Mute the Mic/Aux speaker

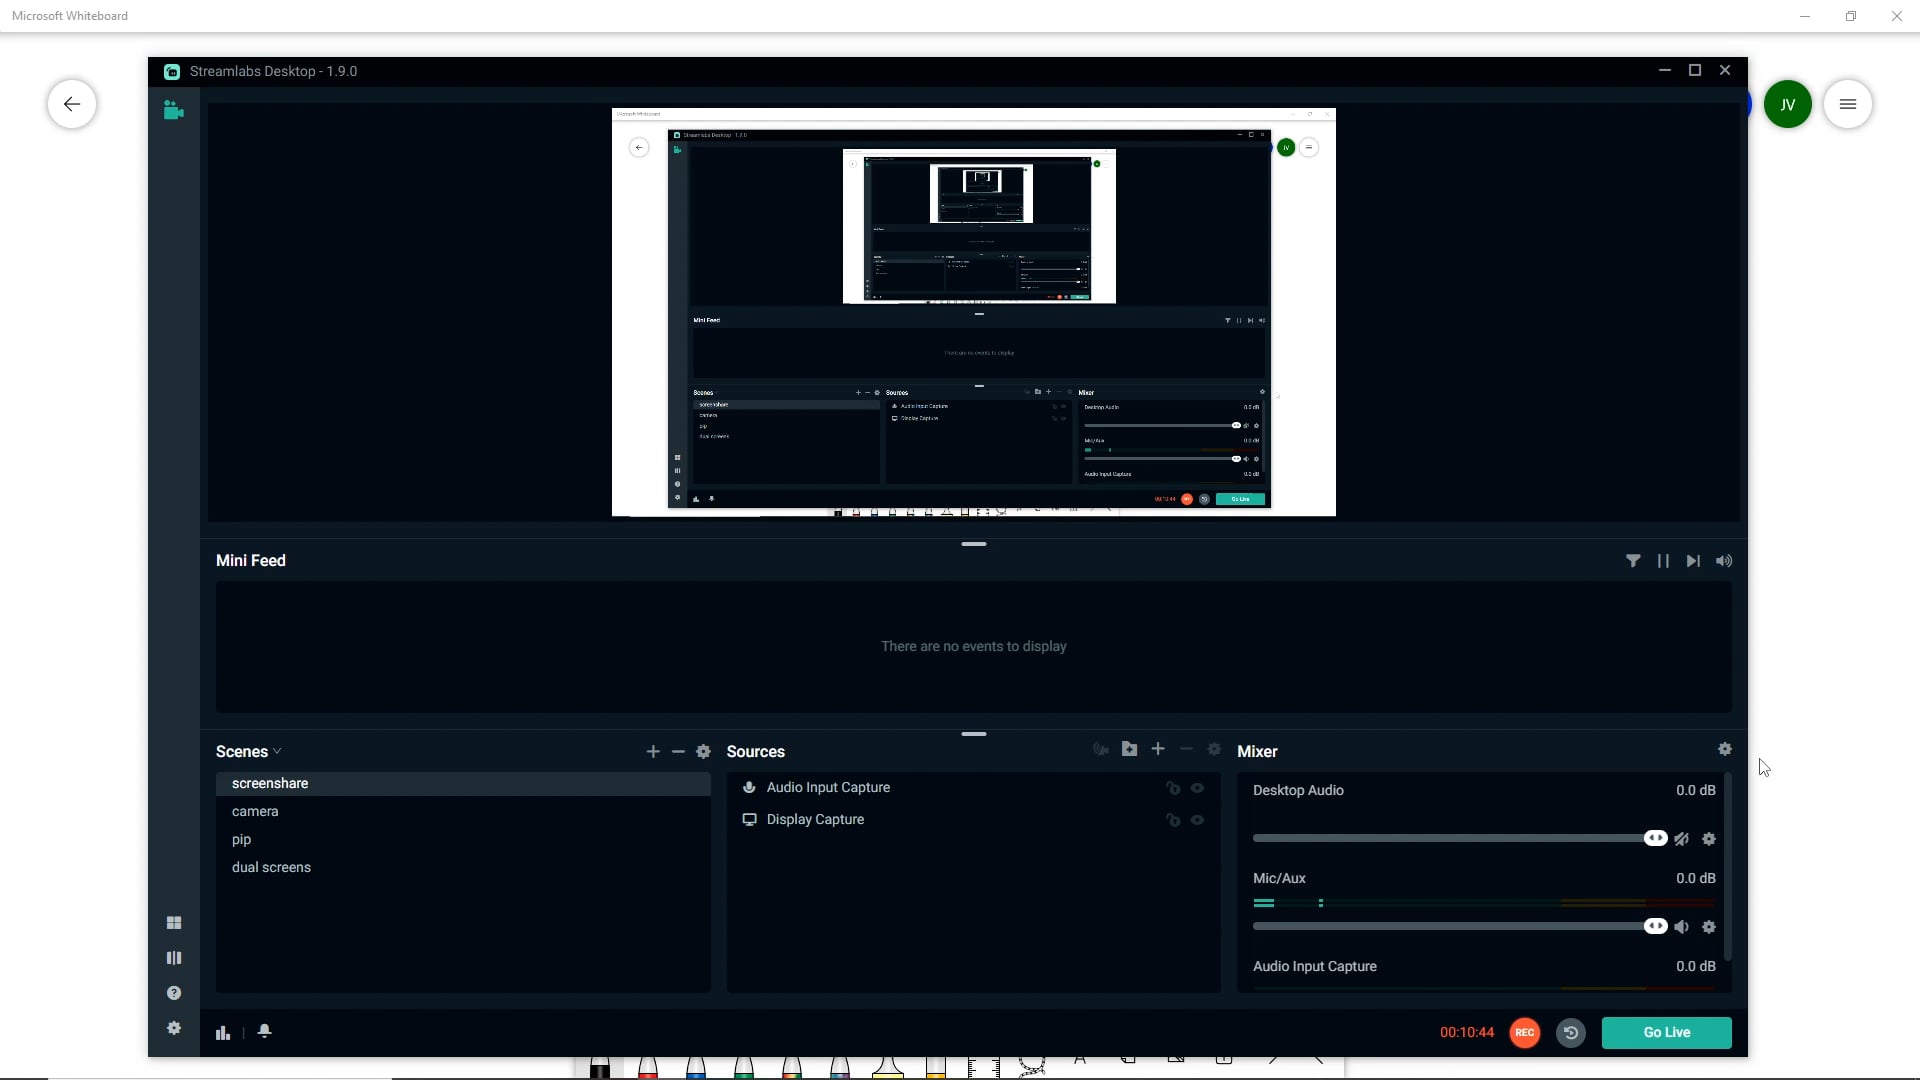[1682, 927]
